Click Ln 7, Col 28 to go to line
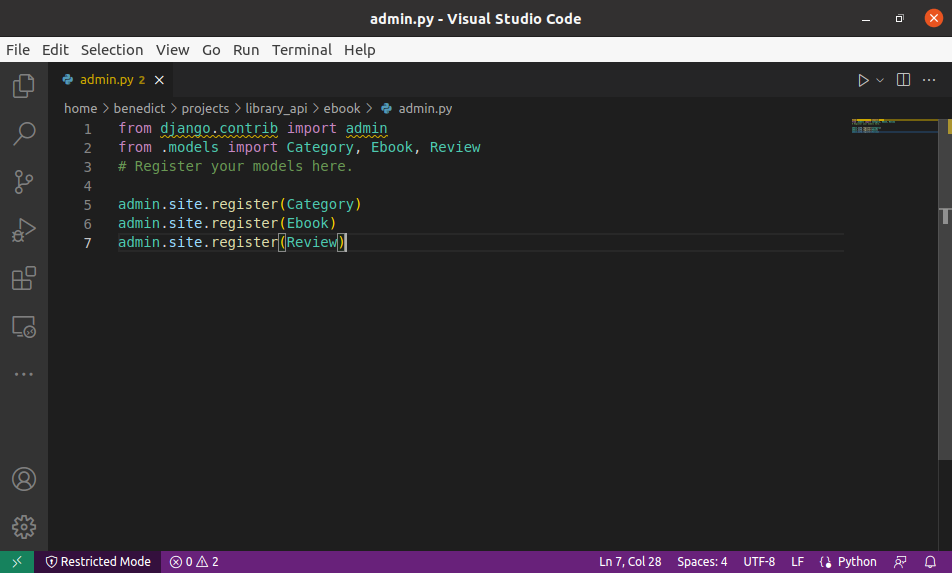The image size is (952, 573). [630, 562]
